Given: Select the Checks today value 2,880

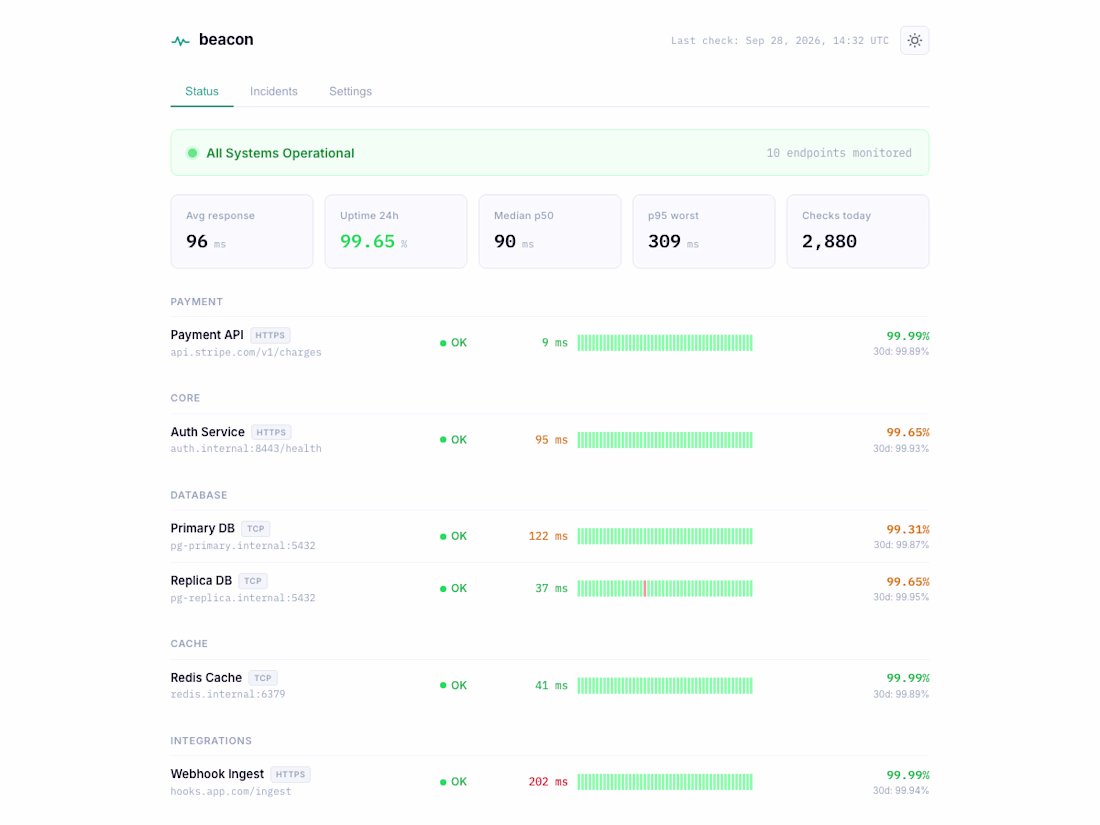Looking at the screenshot, I should tap(829, 241).
